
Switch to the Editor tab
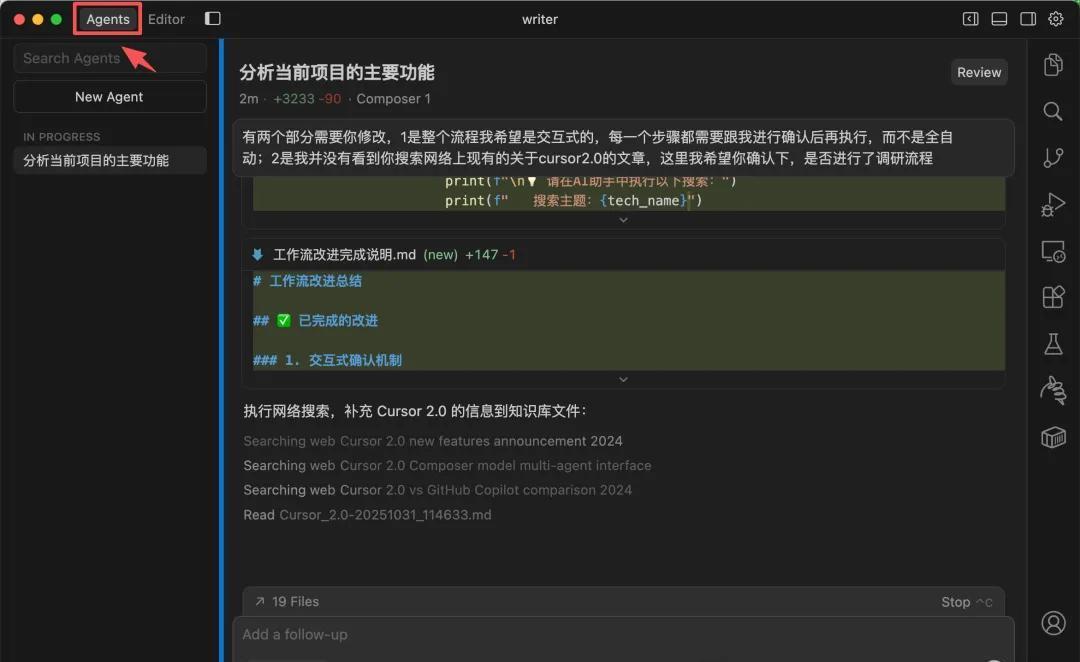[x=166, y=19]
